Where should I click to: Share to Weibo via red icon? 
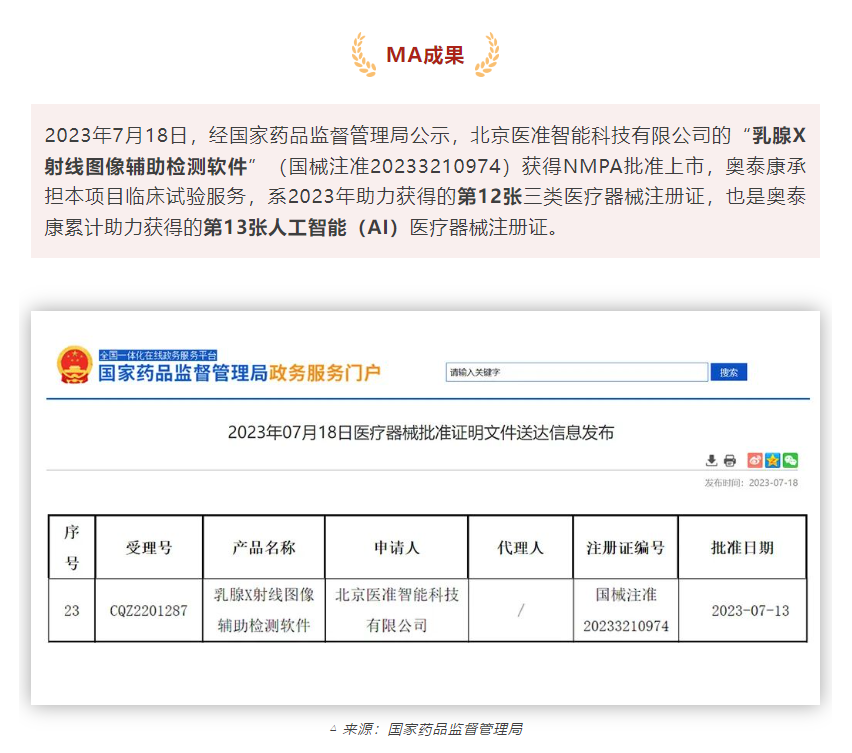756,460
